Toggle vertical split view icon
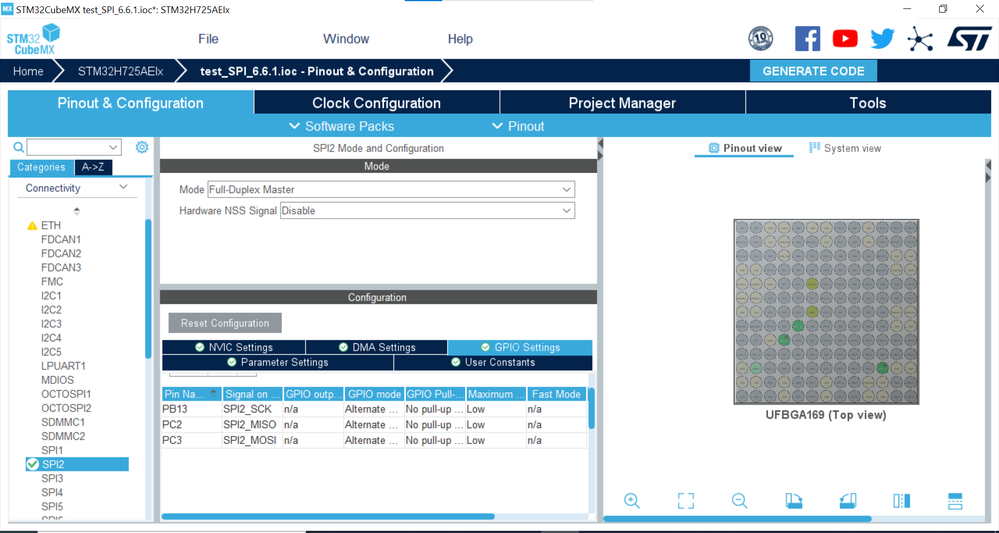This screenshot has width=999, height=533. pos(902,501)
